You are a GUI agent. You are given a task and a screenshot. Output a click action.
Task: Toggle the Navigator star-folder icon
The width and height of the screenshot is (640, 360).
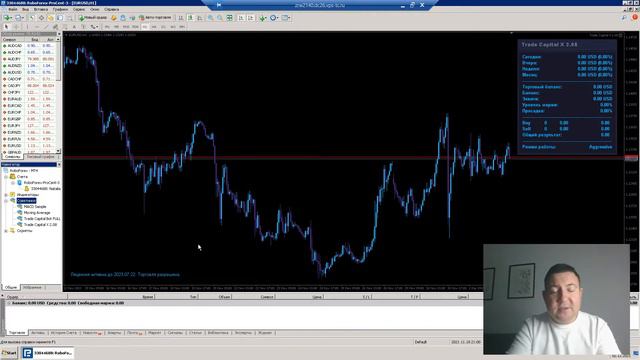coord(50,18)
